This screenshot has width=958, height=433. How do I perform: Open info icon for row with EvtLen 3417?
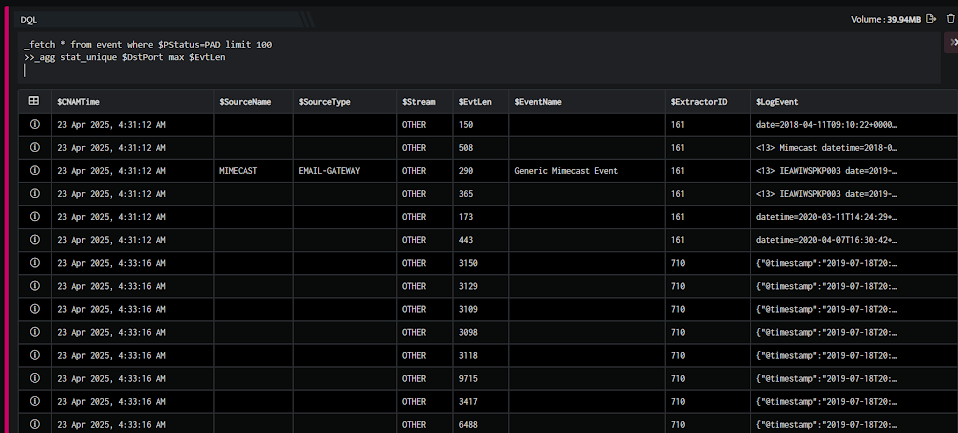point(35,401)
